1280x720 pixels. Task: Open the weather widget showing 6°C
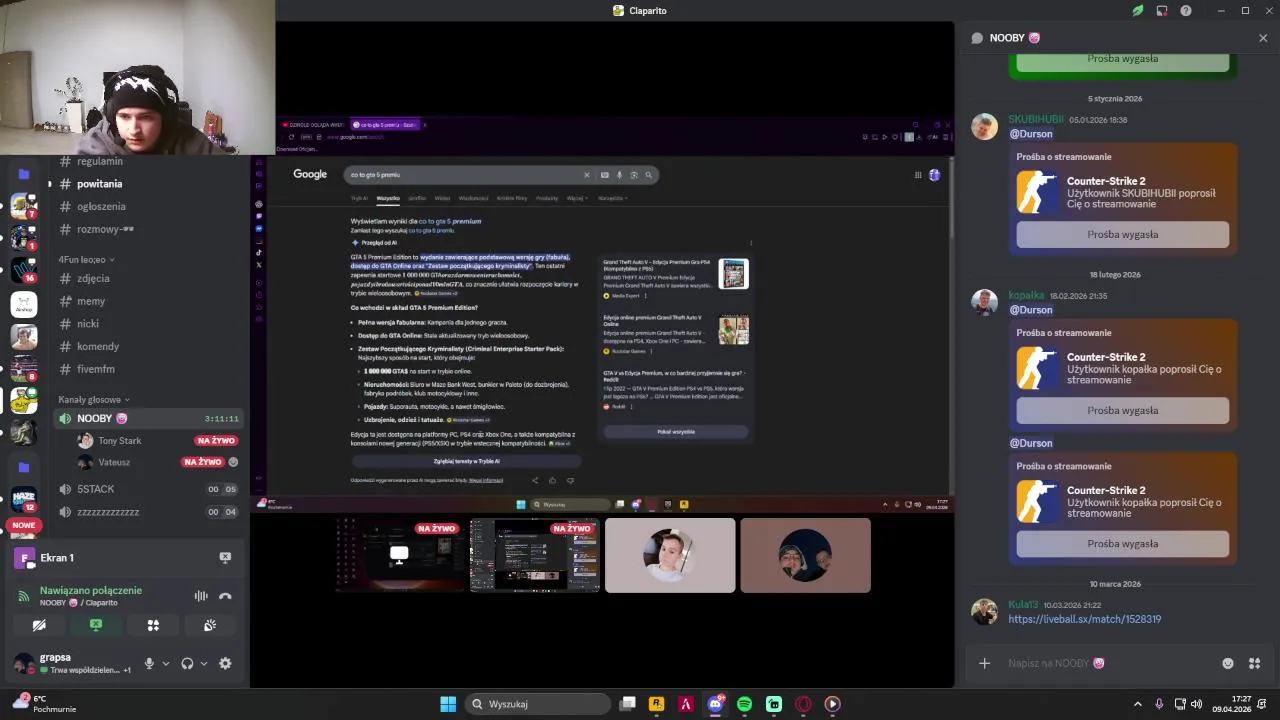45,704
